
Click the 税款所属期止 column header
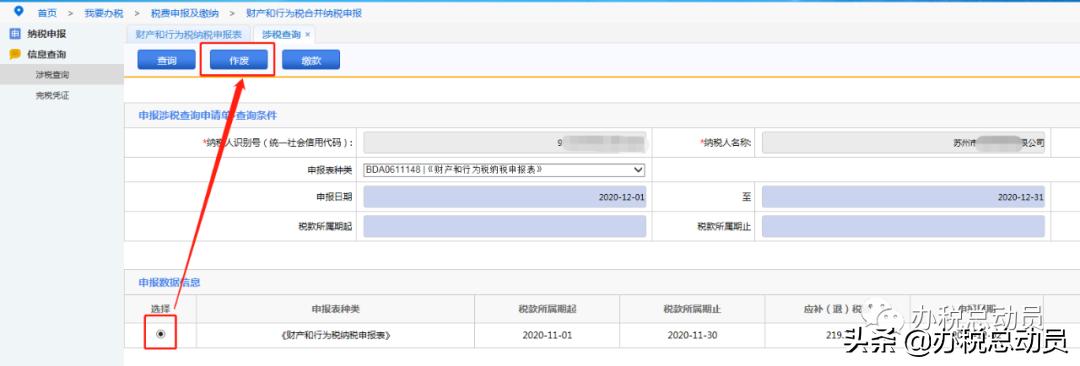click(x=692, y=309)
